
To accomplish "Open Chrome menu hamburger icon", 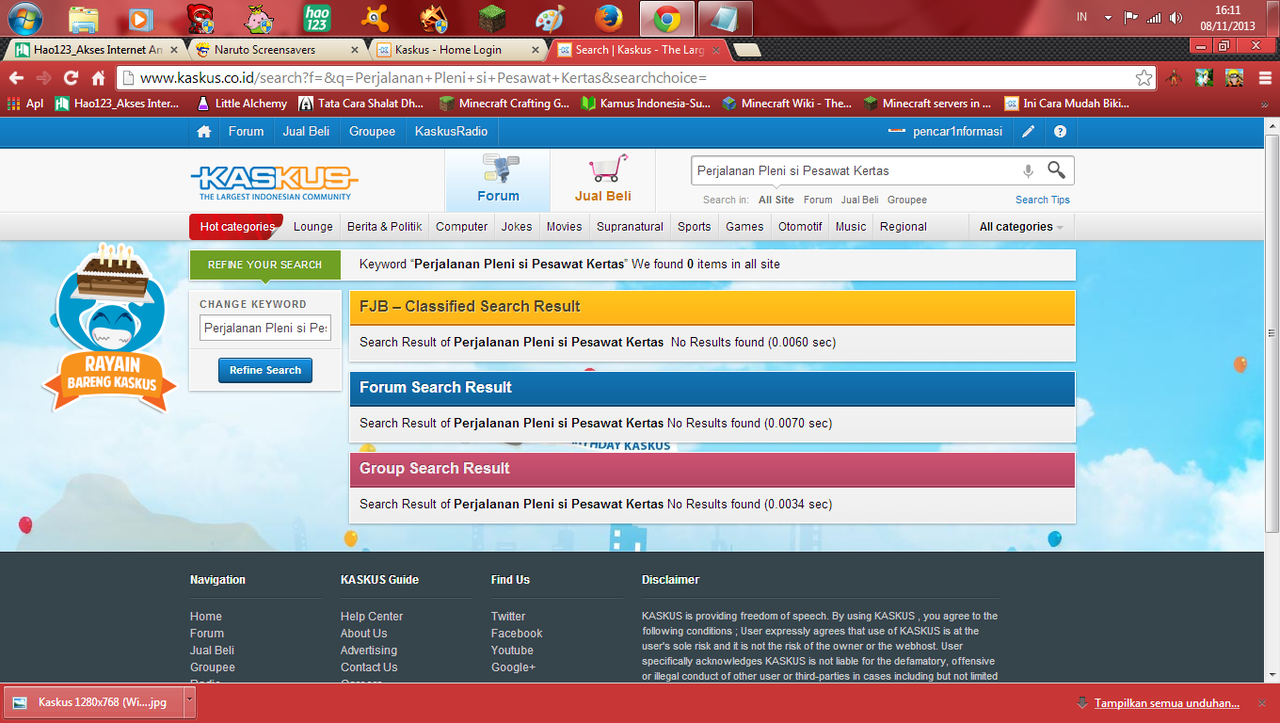I will (1265, 78).
